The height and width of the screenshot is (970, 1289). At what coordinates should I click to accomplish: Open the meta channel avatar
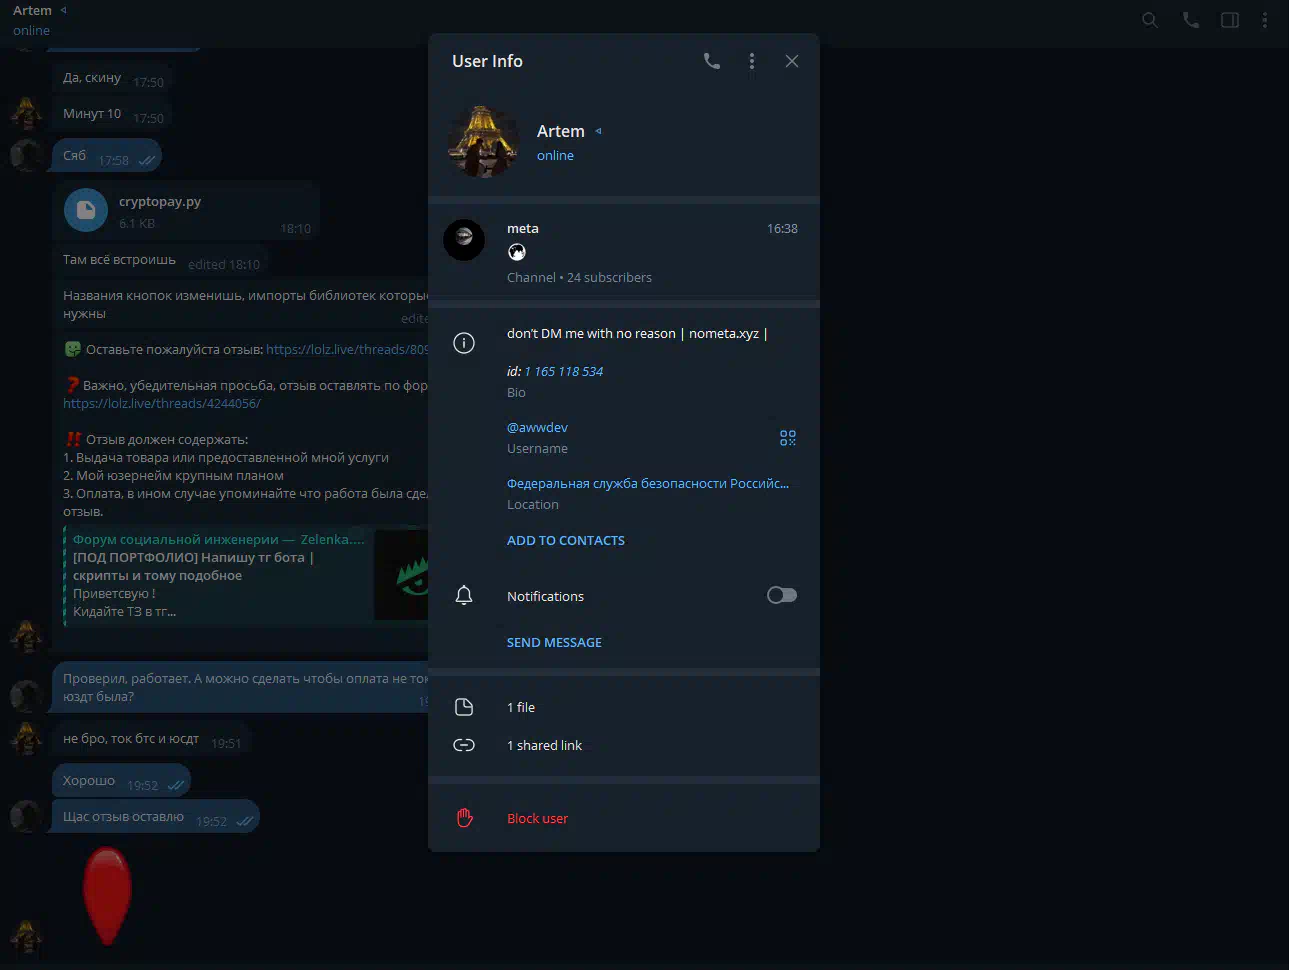[x=464, y=240]
